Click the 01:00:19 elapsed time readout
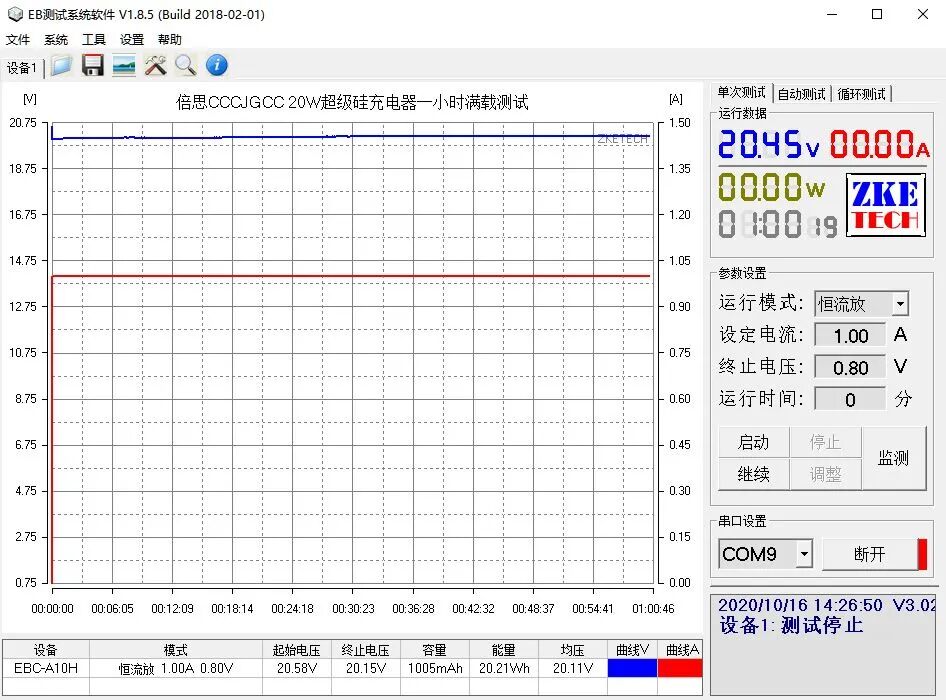946x700 pixels. [x=778, y=224]
